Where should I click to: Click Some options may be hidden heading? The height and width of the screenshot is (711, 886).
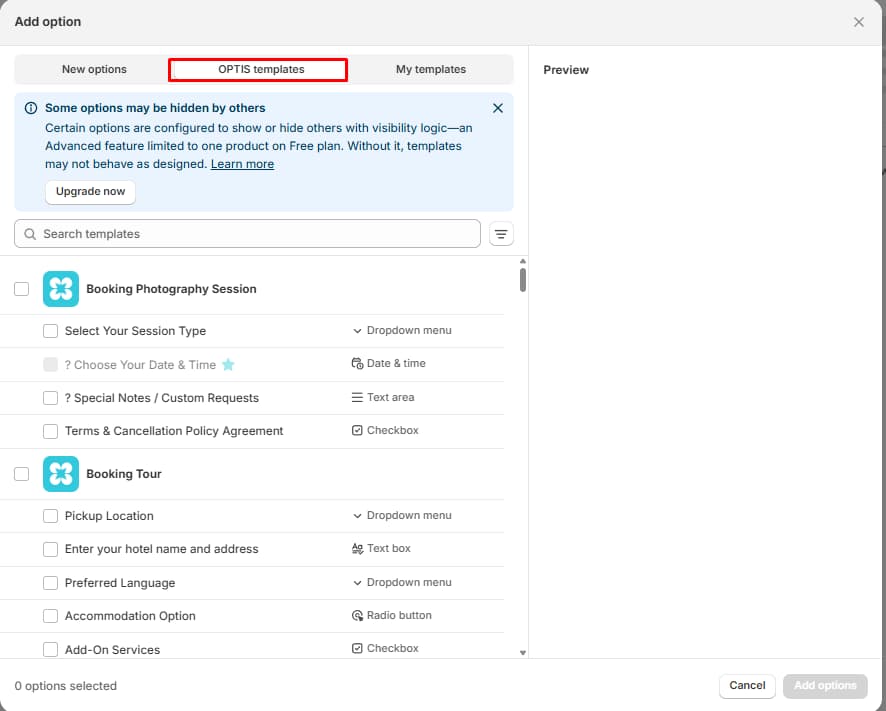[155, 108]
